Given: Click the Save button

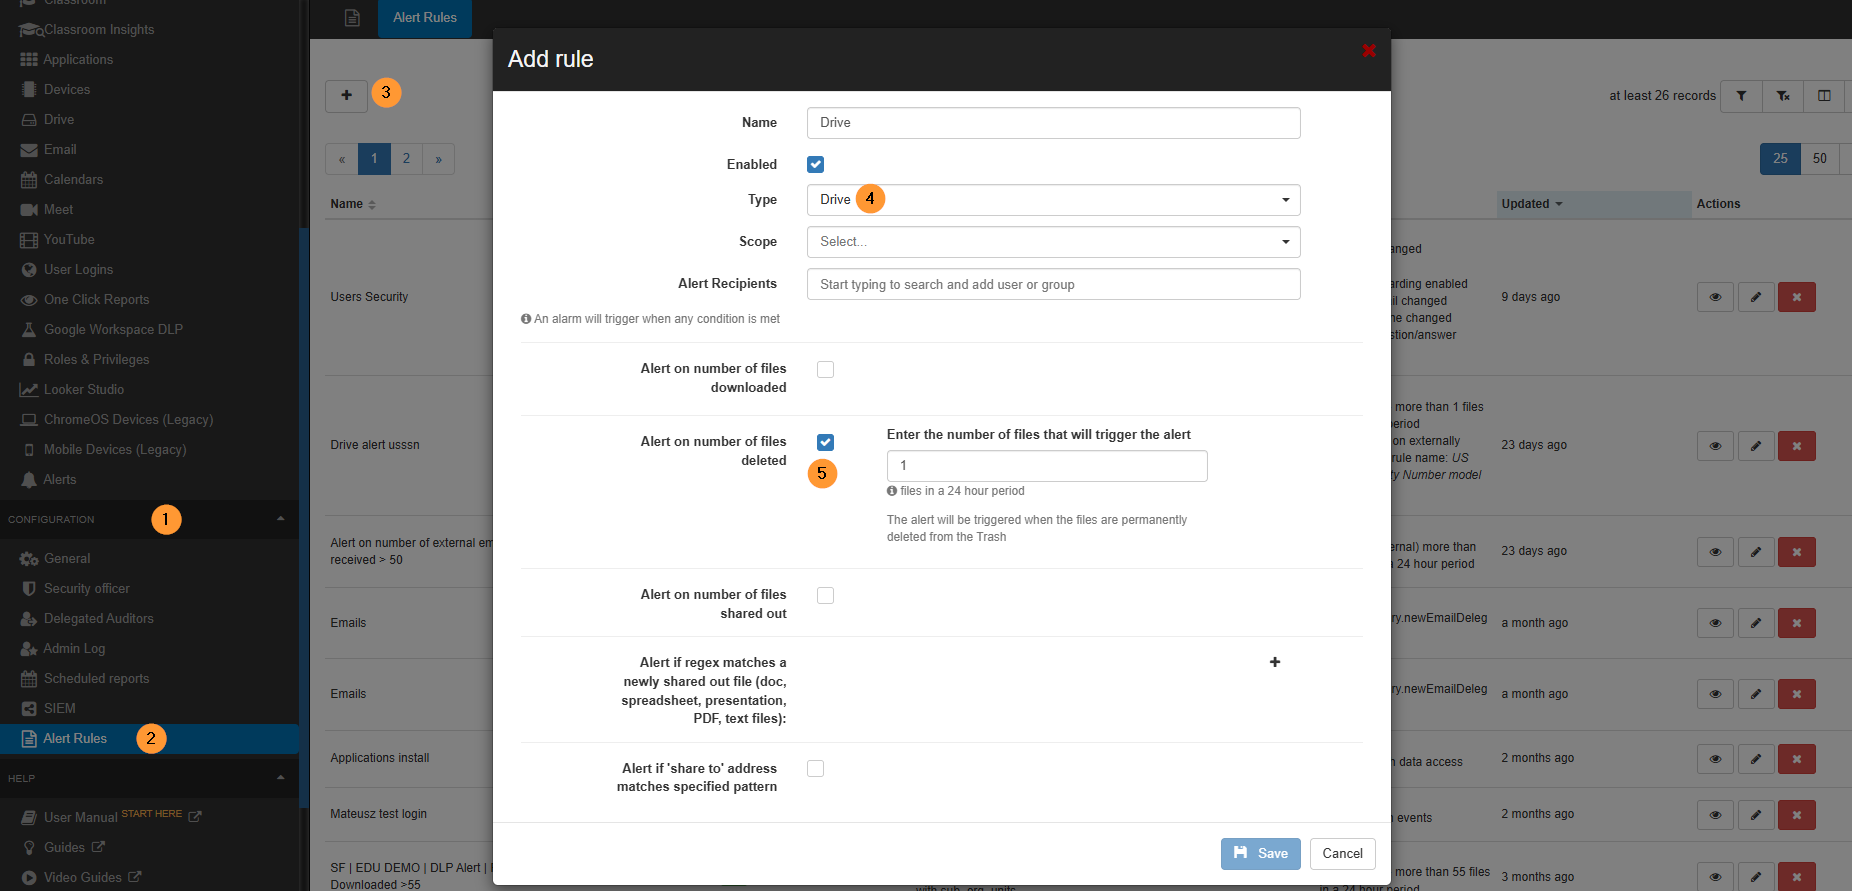Looking at the screenshot, I should (x=1260, y=854).
